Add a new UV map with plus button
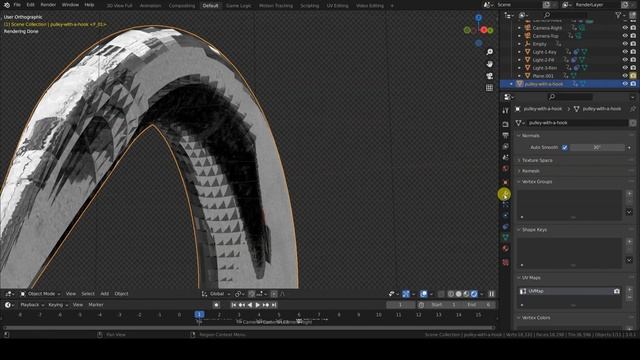This screenshot has height=360, width=640. 629,289
